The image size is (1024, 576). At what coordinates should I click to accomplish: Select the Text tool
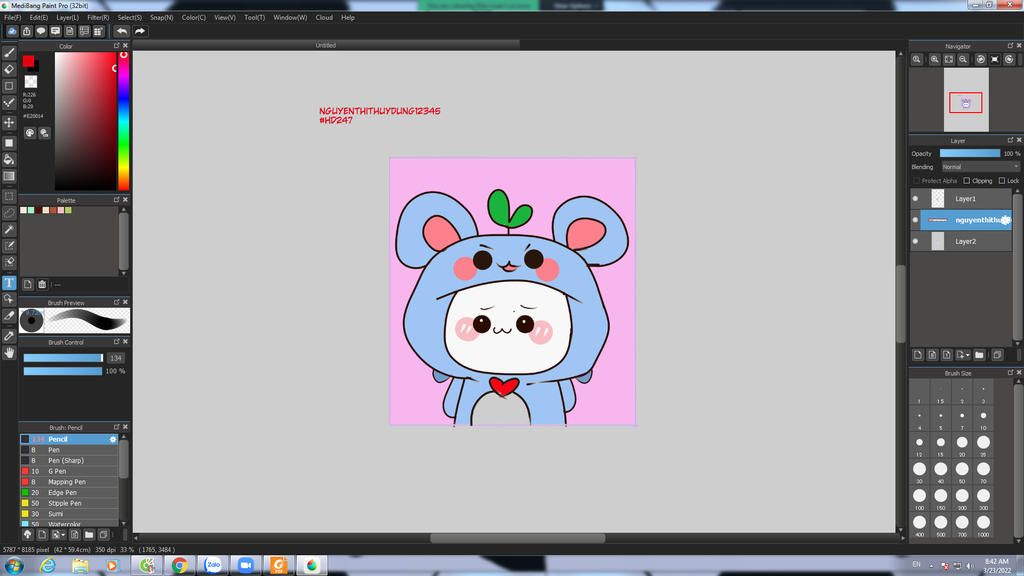click(x=9, y=282)
